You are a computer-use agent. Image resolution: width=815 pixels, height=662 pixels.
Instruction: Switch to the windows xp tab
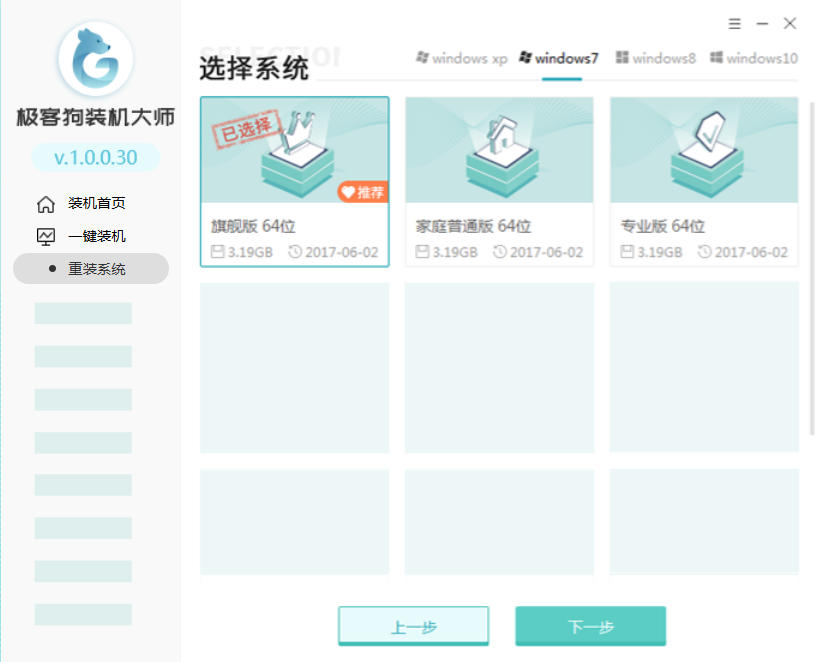(x=462, y=58)
